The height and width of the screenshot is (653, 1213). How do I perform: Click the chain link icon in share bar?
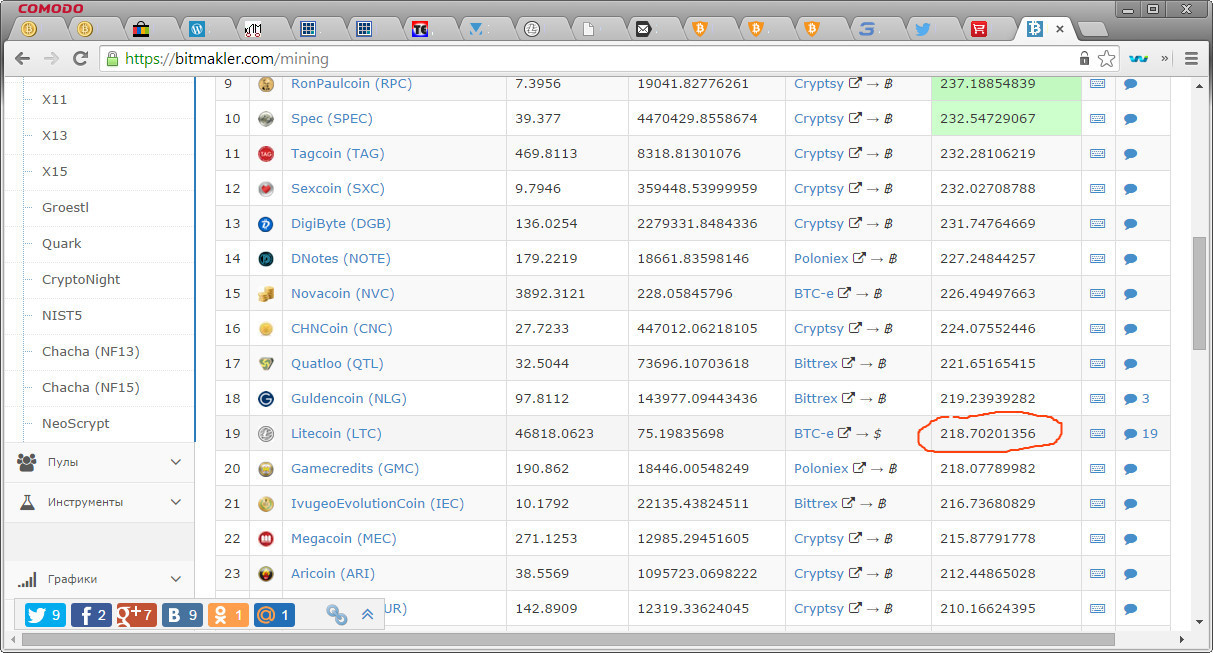[337, 615]
